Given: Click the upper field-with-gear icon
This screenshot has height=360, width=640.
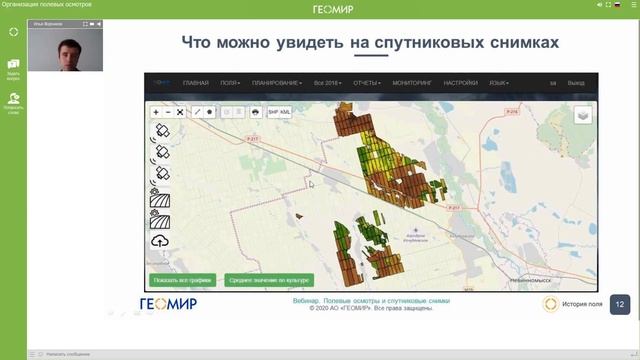Looking at the screenshot, I should click(x=160, y=198).
